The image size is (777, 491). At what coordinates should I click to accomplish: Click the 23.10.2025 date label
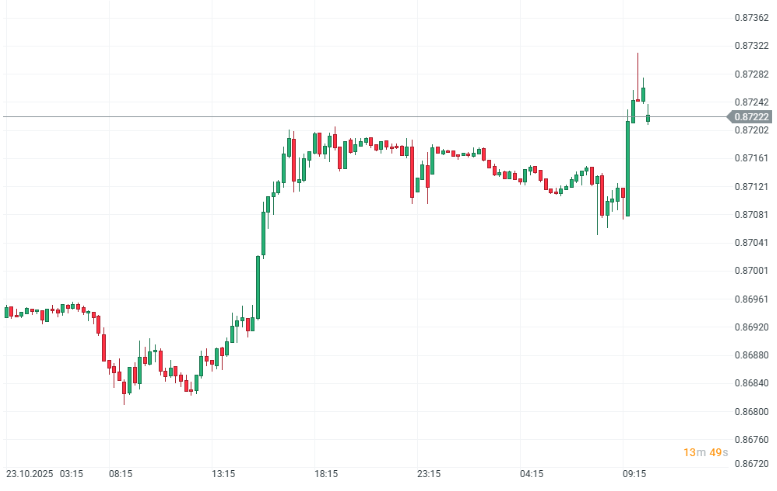click(x=30, y=473)
